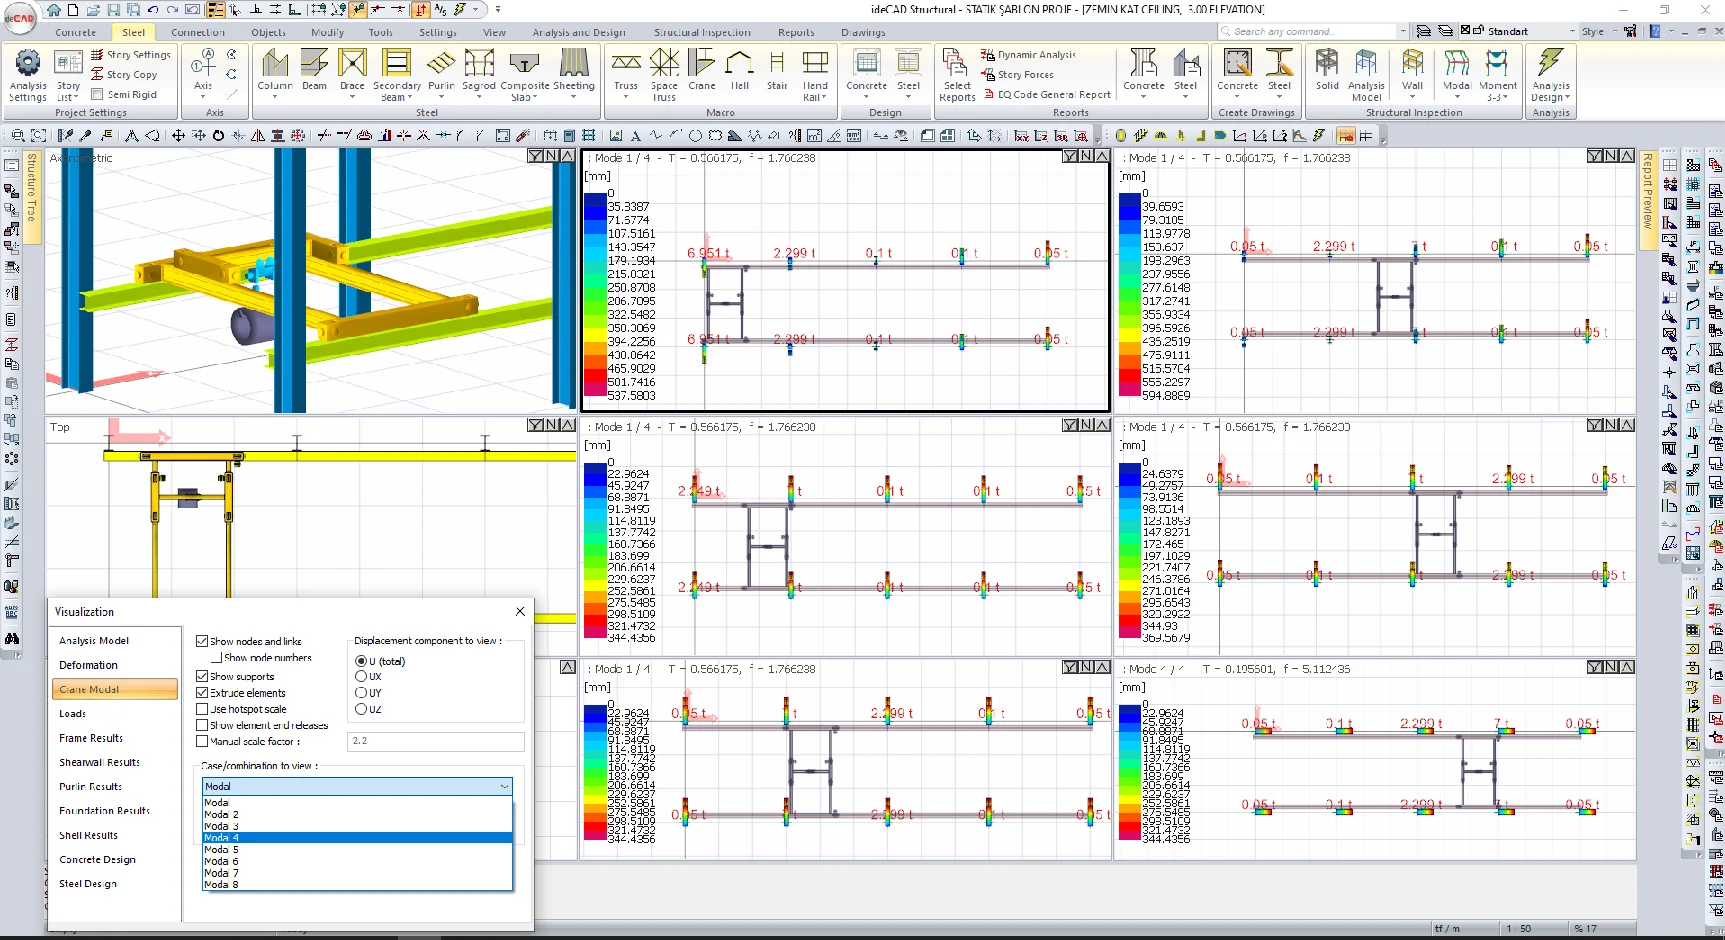The image size is (1725, 940).
Task: Select Mode 6 from the dropdown list
Action: pos(357,861)
